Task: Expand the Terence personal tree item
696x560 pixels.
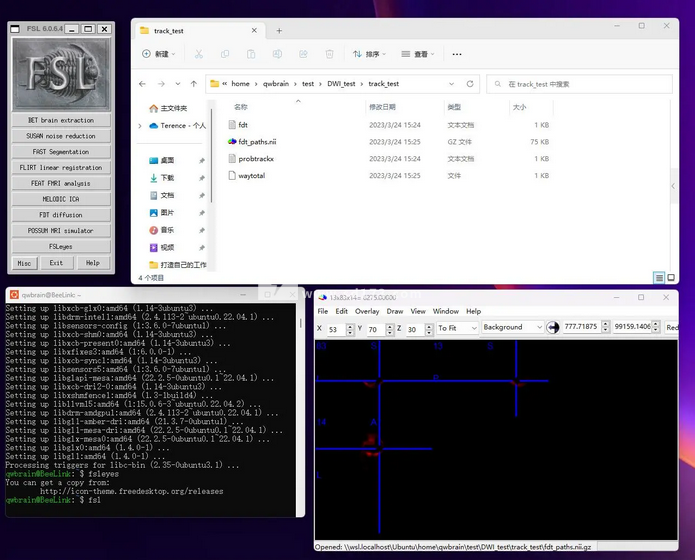Action: point(140,126)
